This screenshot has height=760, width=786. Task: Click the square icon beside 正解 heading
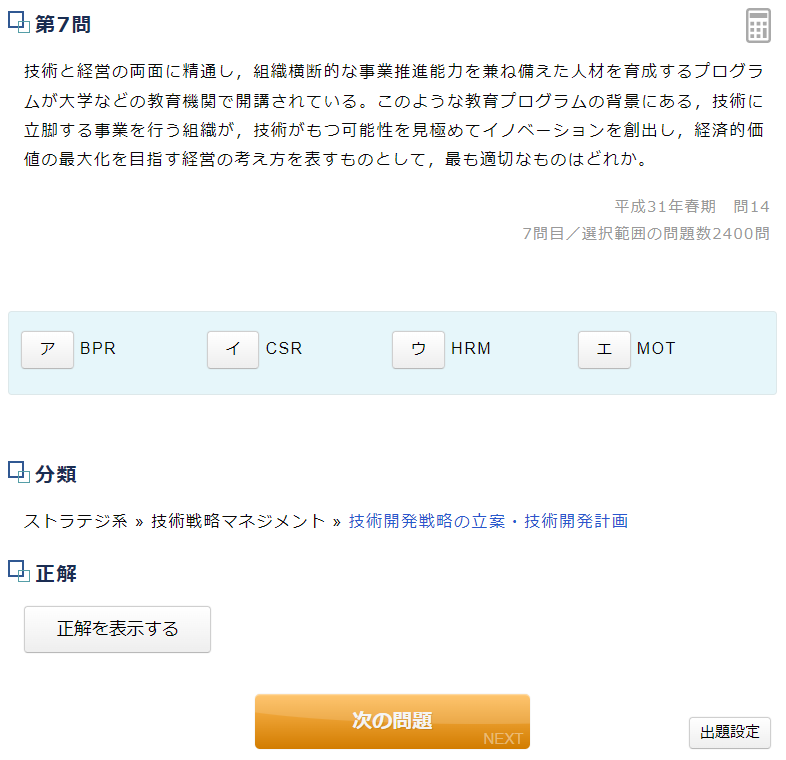coord(19,571)
